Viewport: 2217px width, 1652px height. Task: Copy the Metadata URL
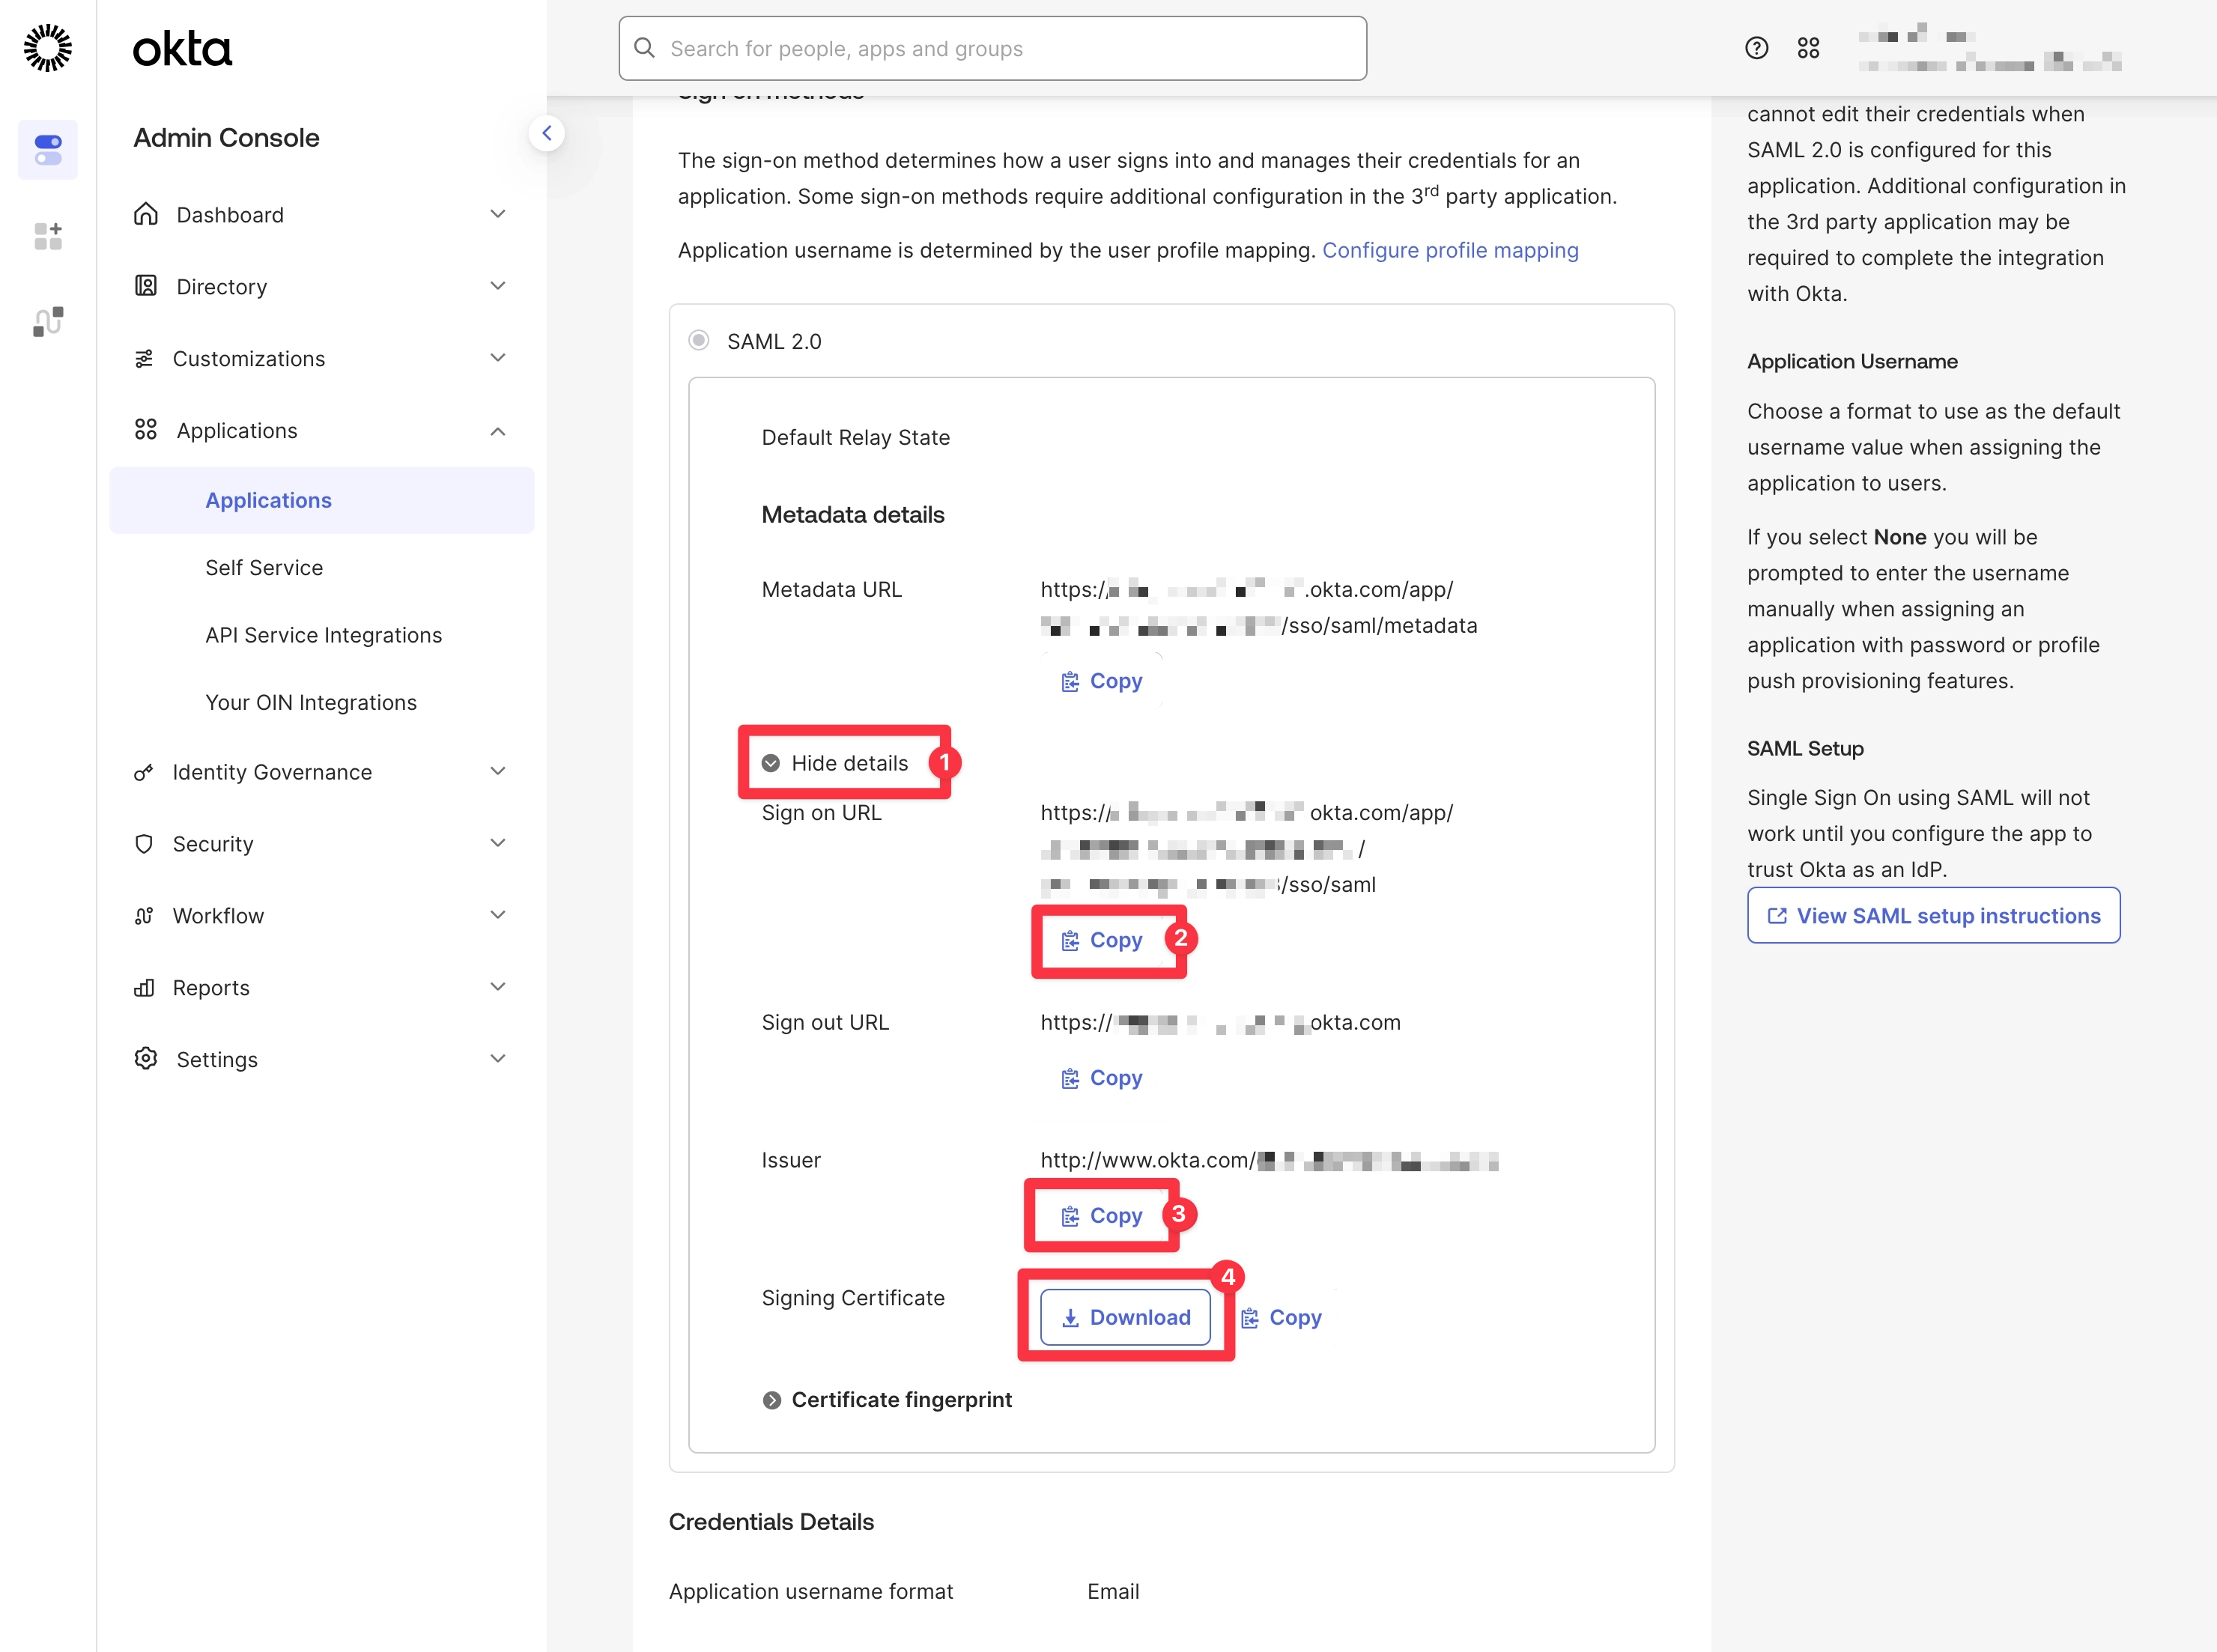pyautogui.click(x=1101, y=681)
